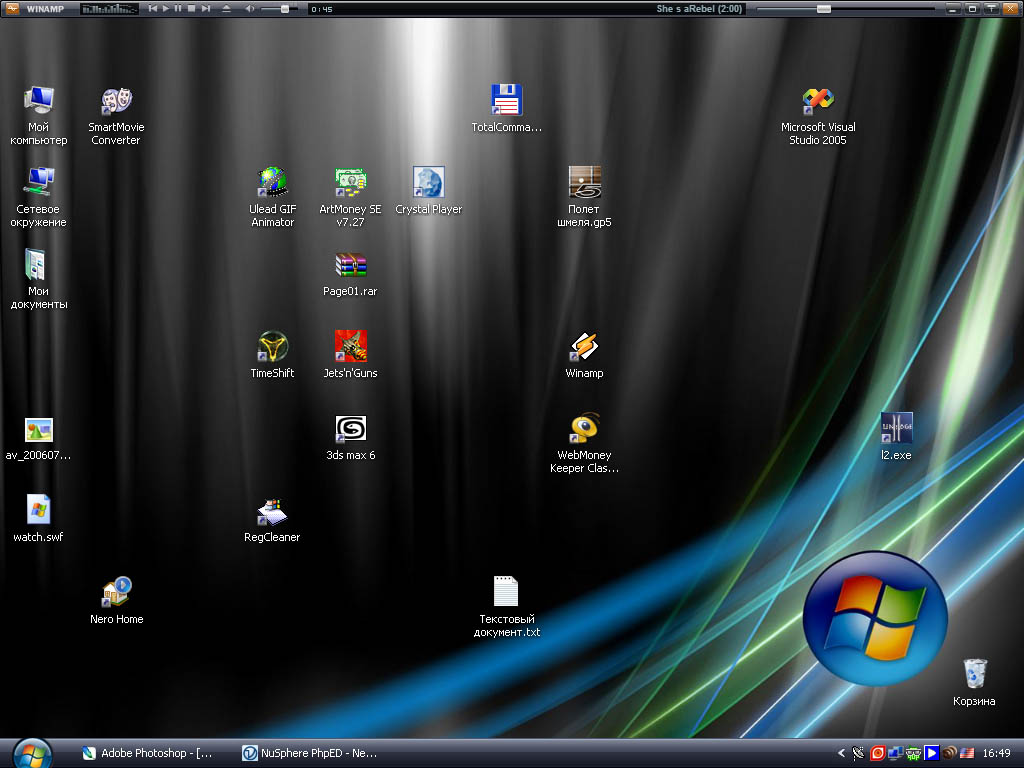Expand hidden system tray icons arrow
This screenshot has height=768, width=1024.
coord(841,753)
